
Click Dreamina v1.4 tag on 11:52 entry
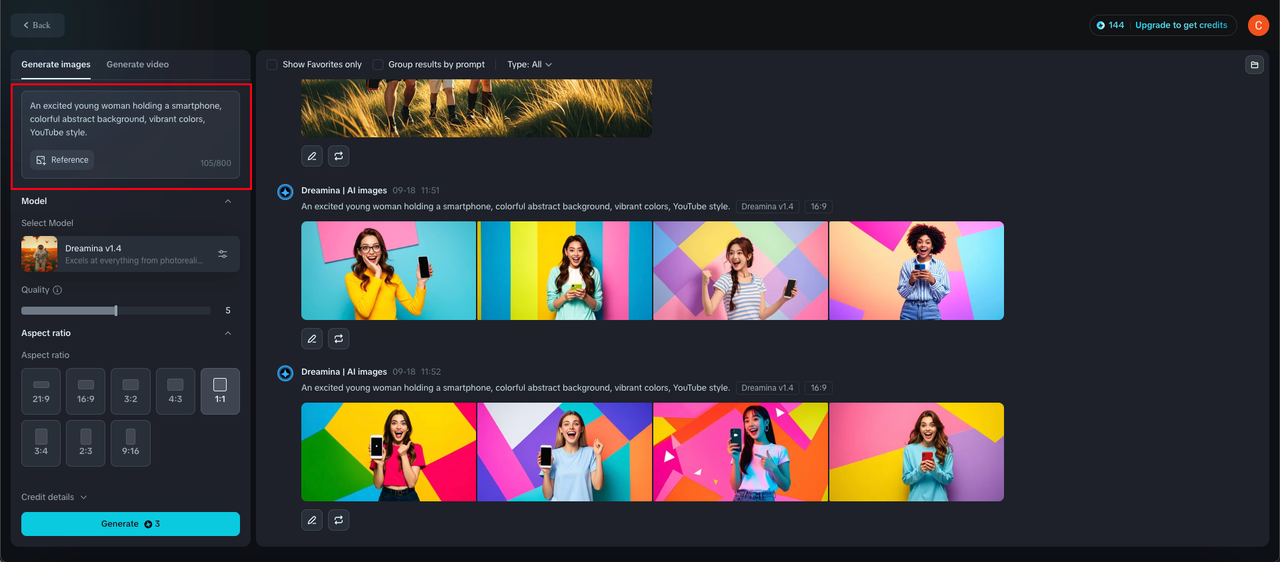coord(767,388)
